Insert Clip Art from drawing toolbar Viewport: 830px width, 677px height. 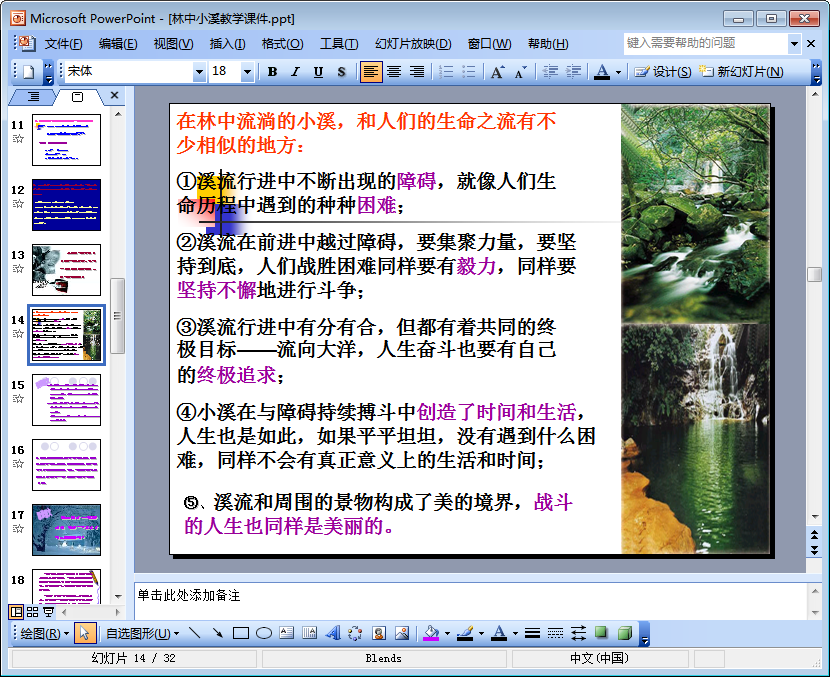tap(378, 633)
